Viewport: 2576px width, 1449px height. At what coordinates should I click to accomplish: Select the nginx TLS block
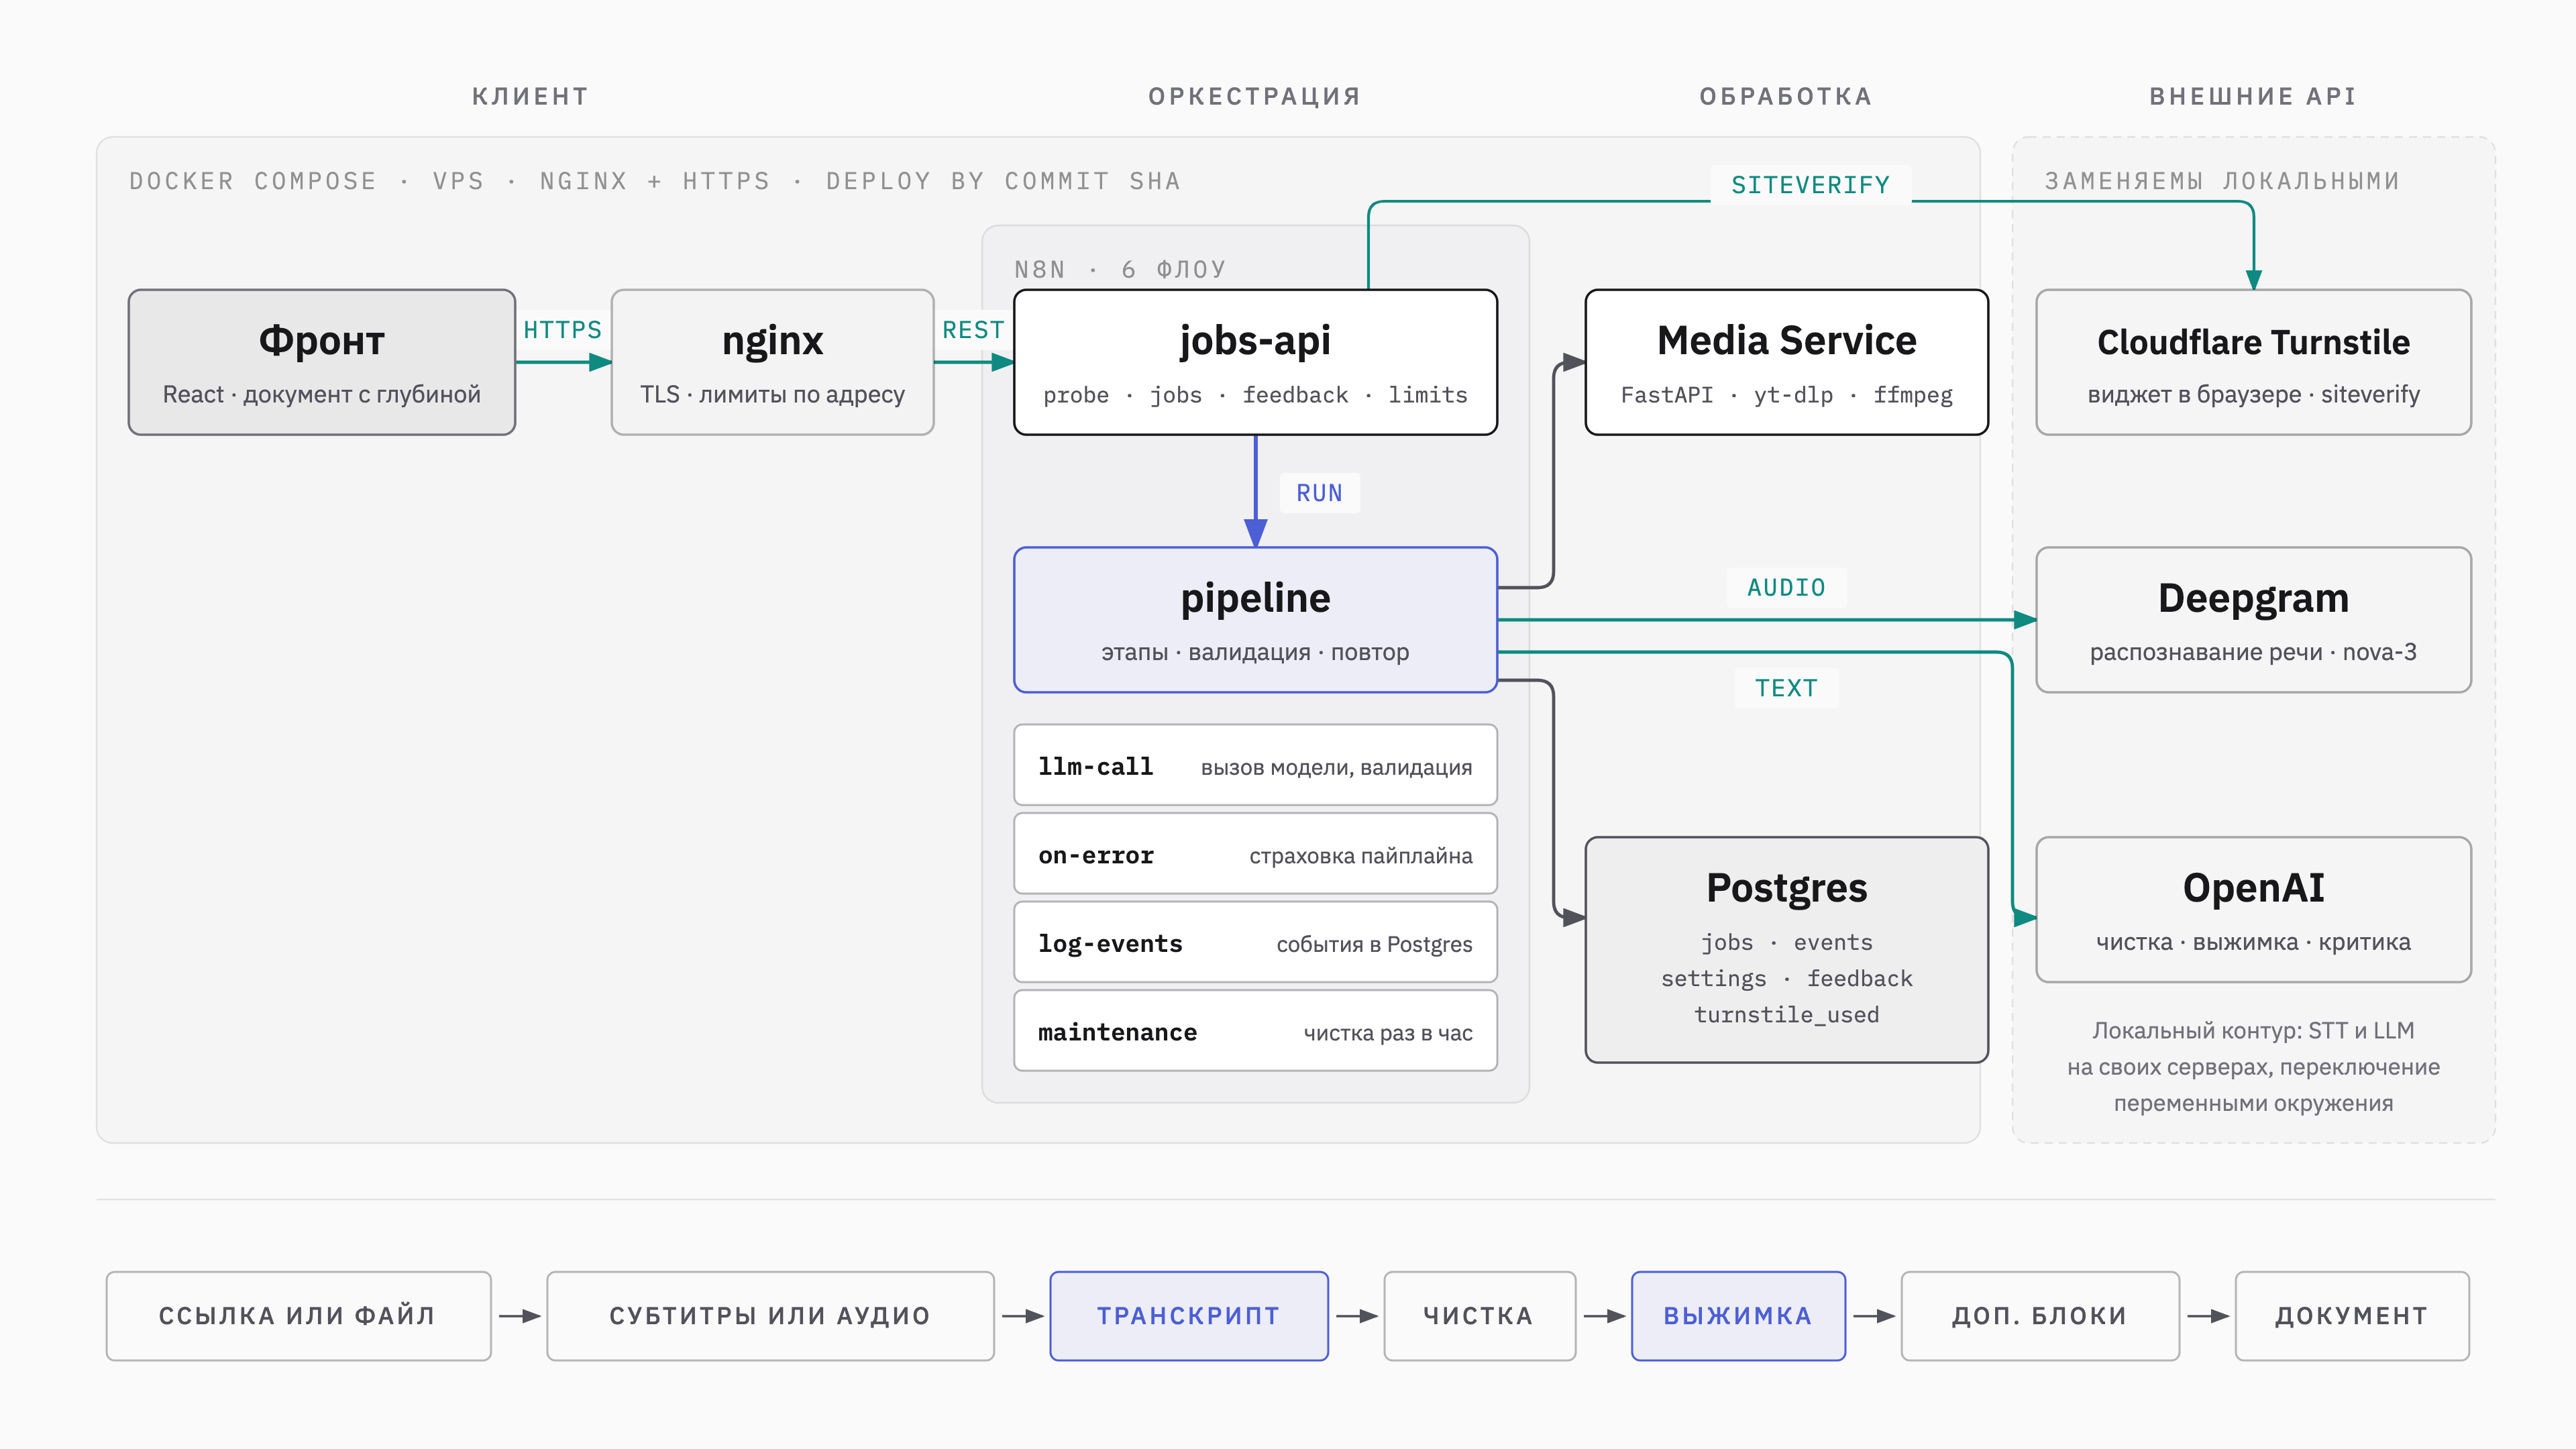coord(772,362)
